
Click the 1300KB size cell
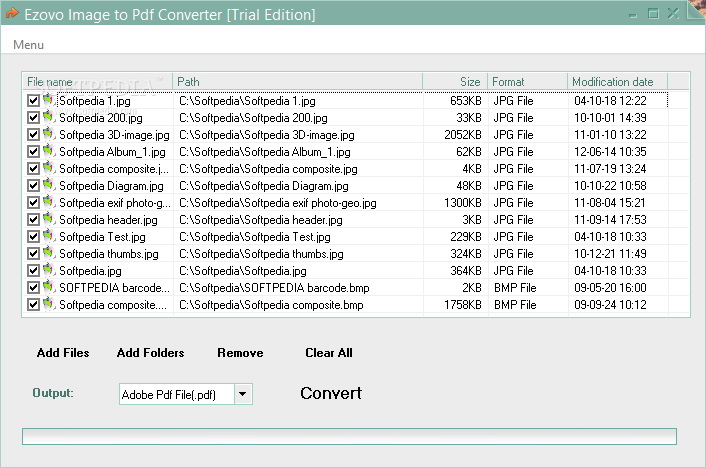[x=462, y=203]
